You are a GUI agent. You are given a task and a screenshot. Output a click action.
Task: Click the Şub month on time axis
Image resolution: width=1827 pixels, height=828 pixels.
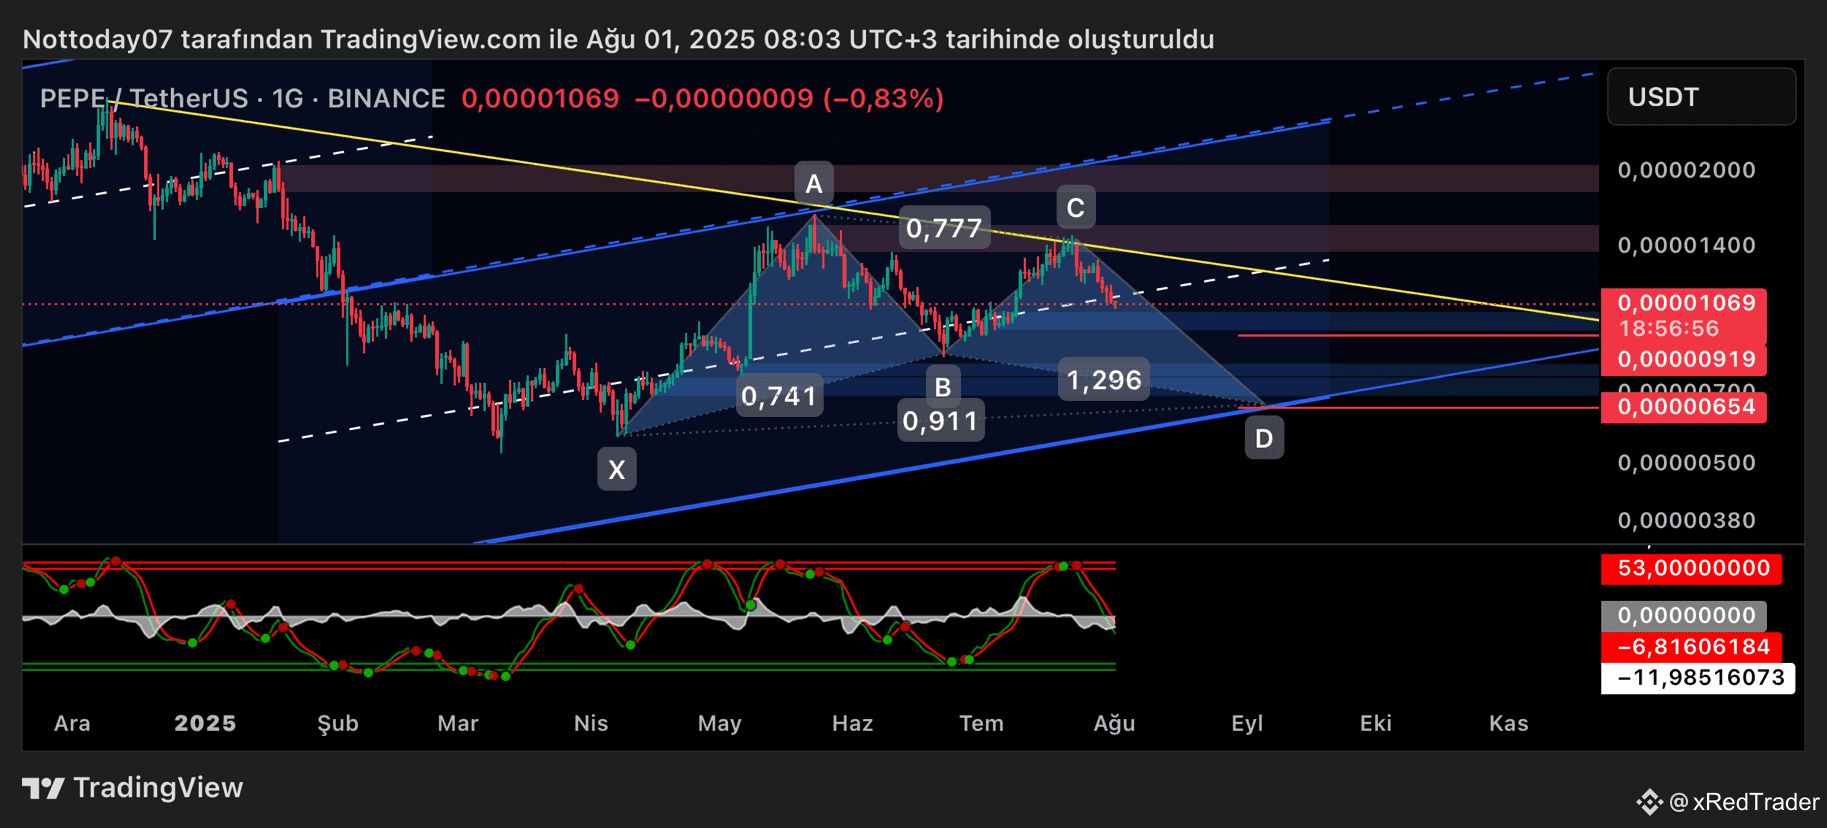[338, 724]
